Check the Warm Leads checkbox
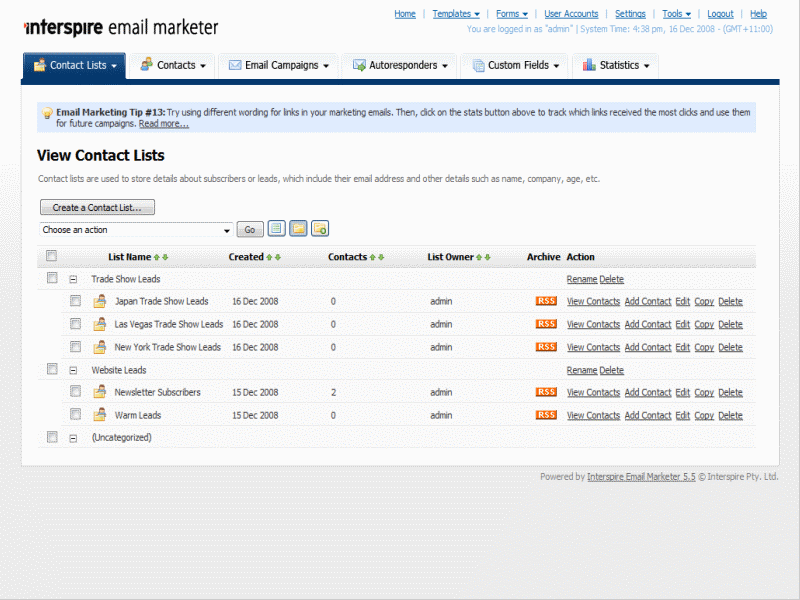This screenshot has height=600, width=800. pos(76,414)
